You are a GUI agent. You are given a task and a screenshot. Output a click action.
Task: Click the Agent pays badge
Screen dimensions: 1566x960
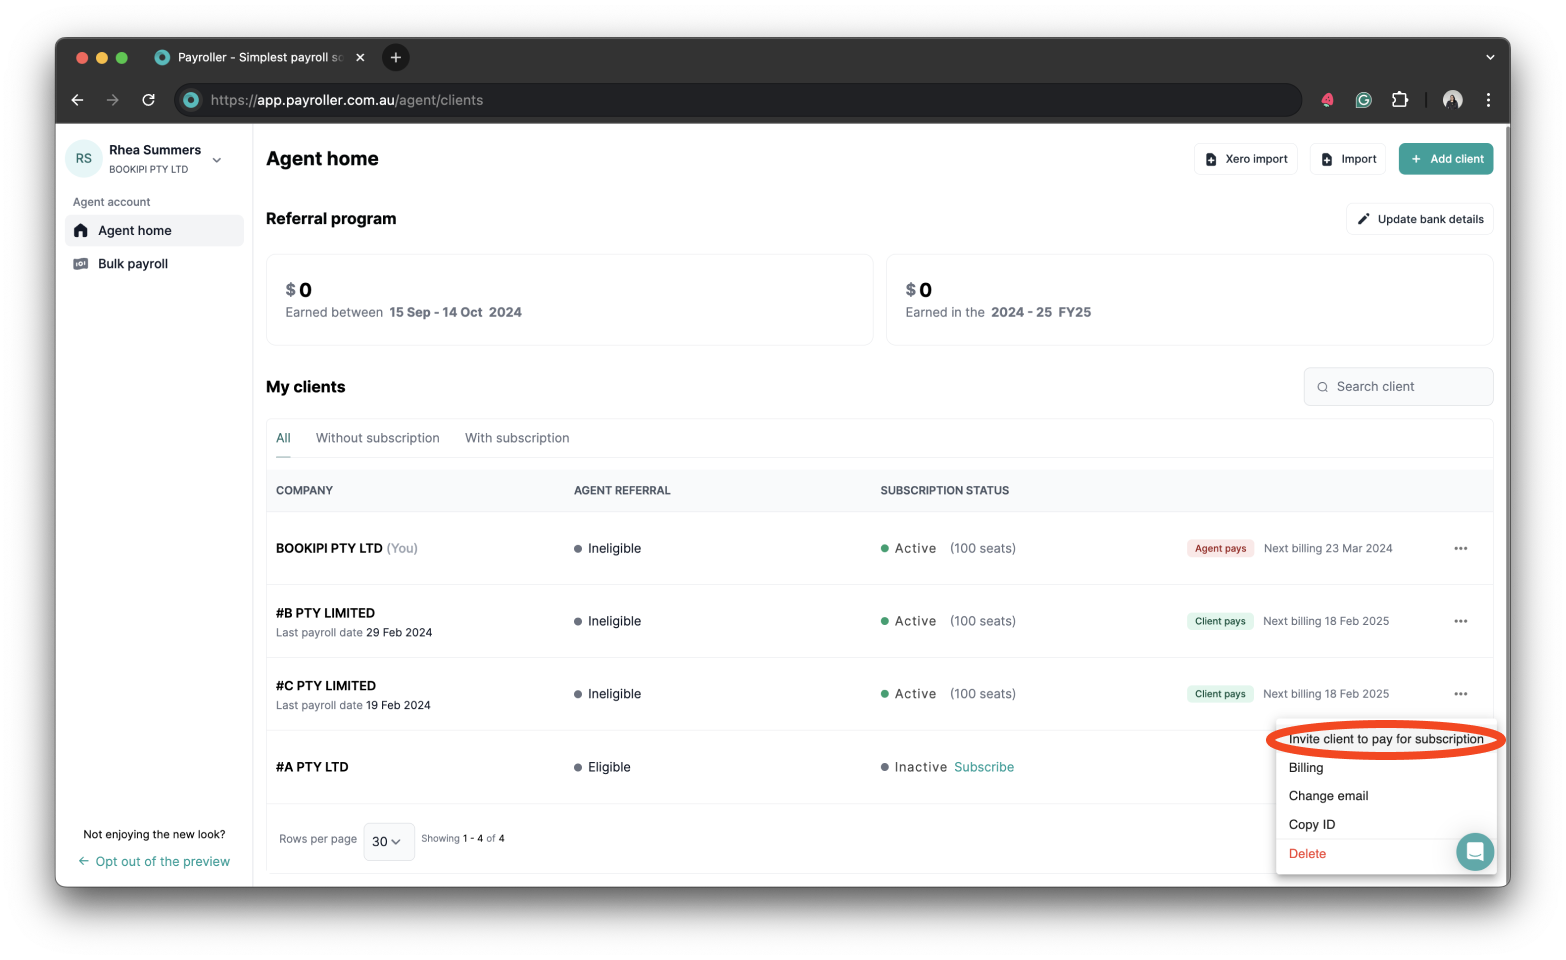1220,548
